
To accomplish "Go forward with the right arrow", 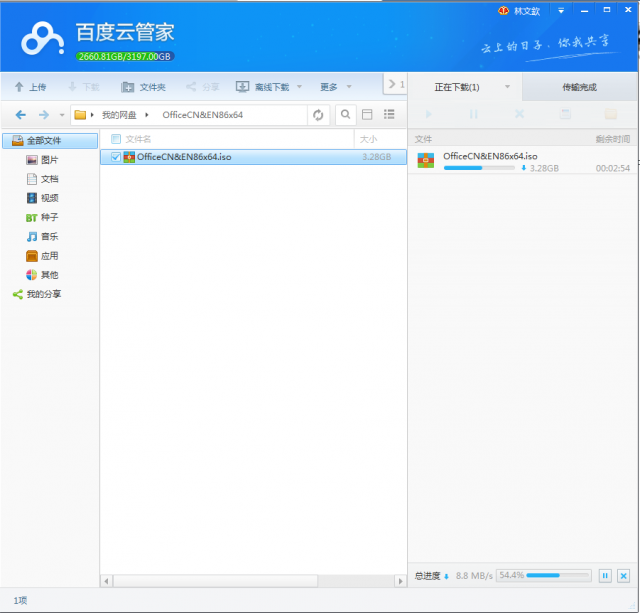I will [x=44, y=115].
